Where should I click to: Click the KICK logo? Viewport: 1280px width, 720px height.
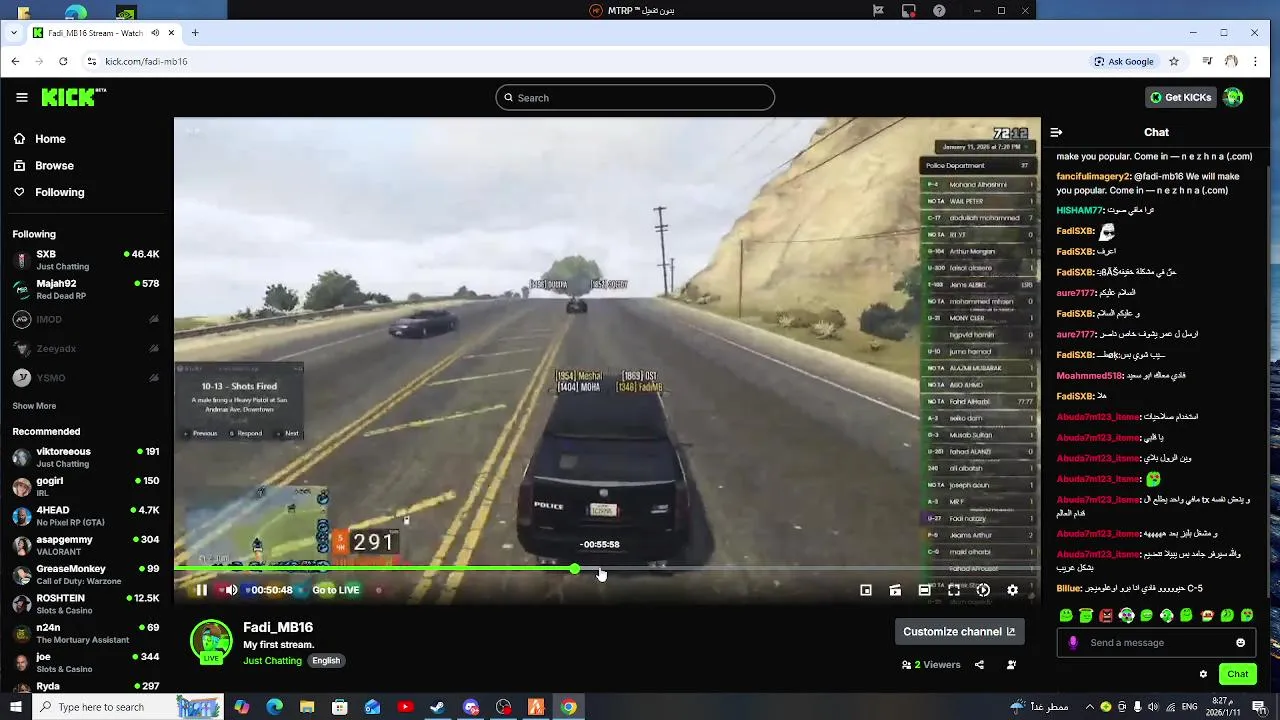click(x=73, y=97)
